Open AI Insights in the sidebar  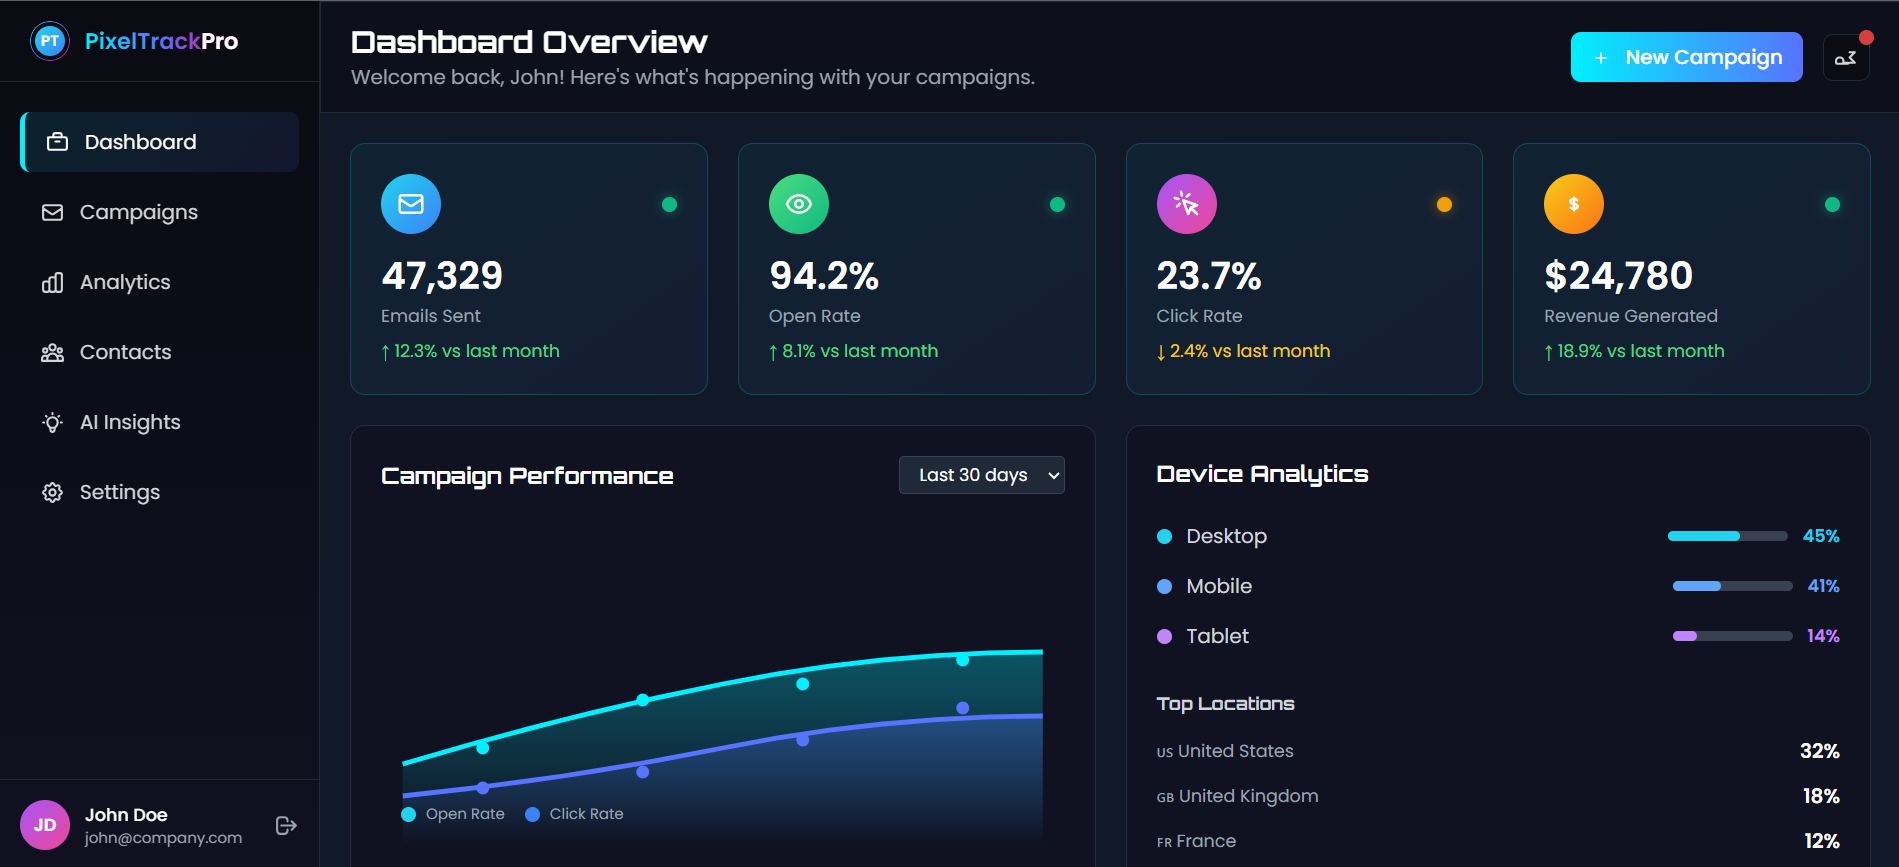130,422
